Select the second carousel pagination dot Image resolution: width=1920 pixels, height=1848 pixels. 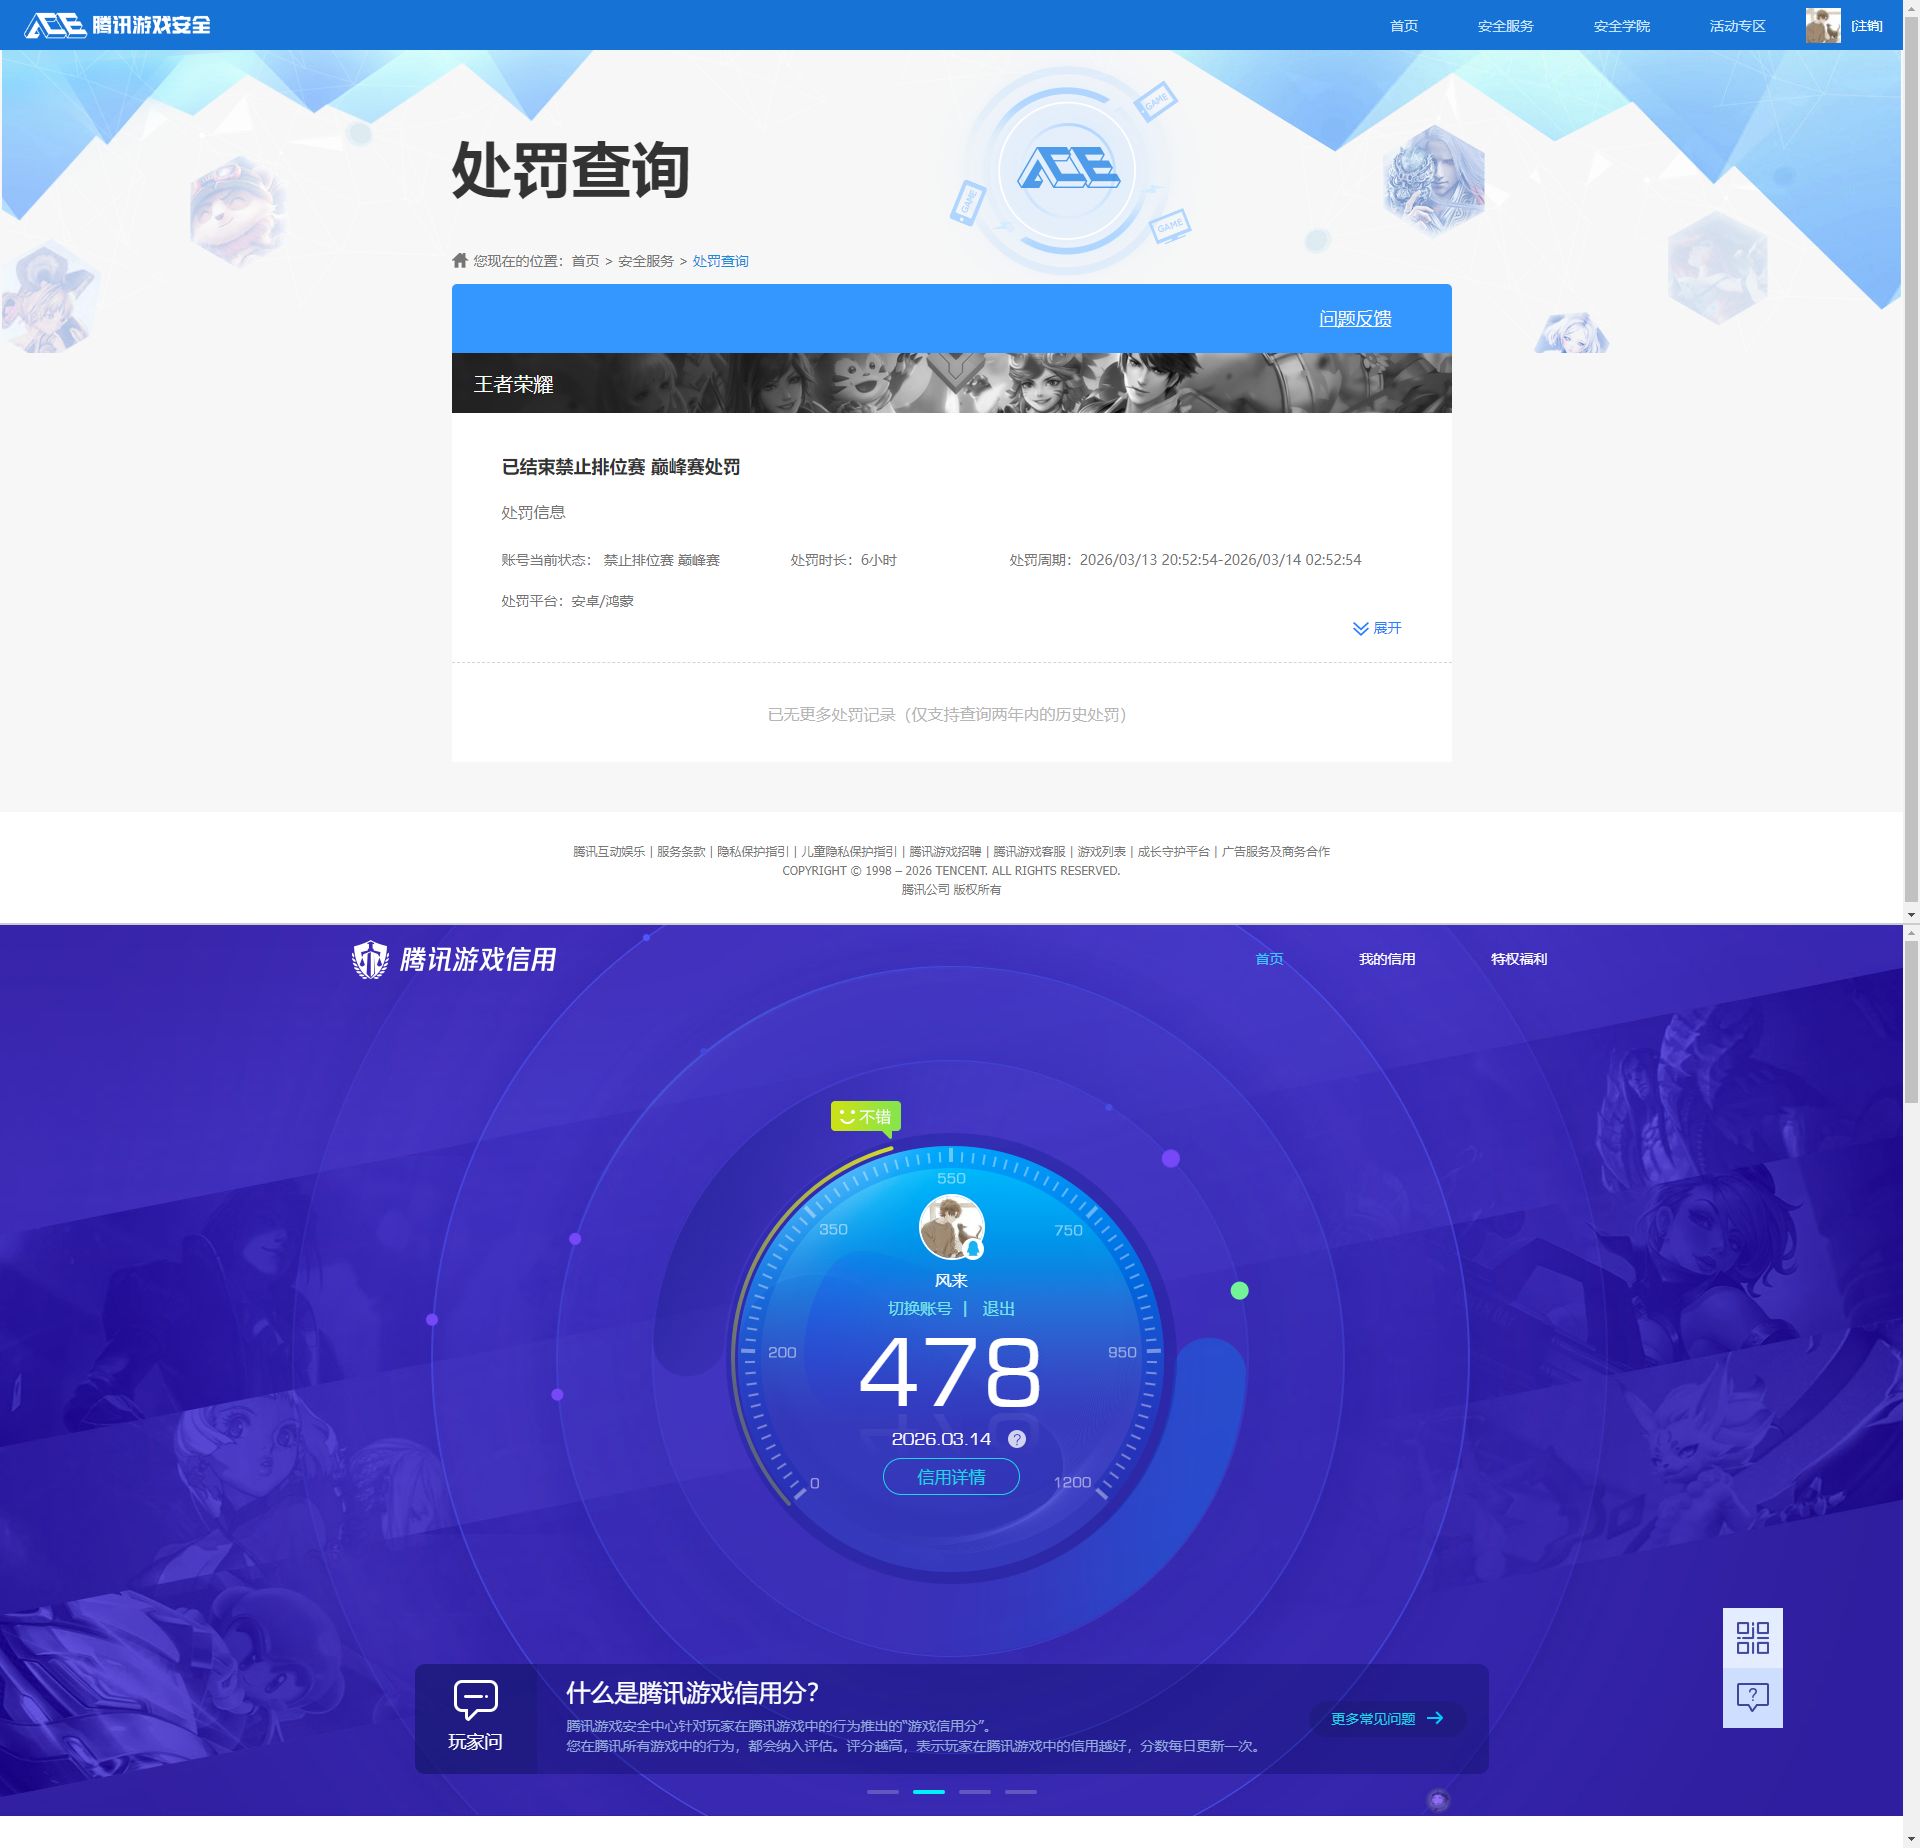pyautogui.click(x=930, y=1792)
